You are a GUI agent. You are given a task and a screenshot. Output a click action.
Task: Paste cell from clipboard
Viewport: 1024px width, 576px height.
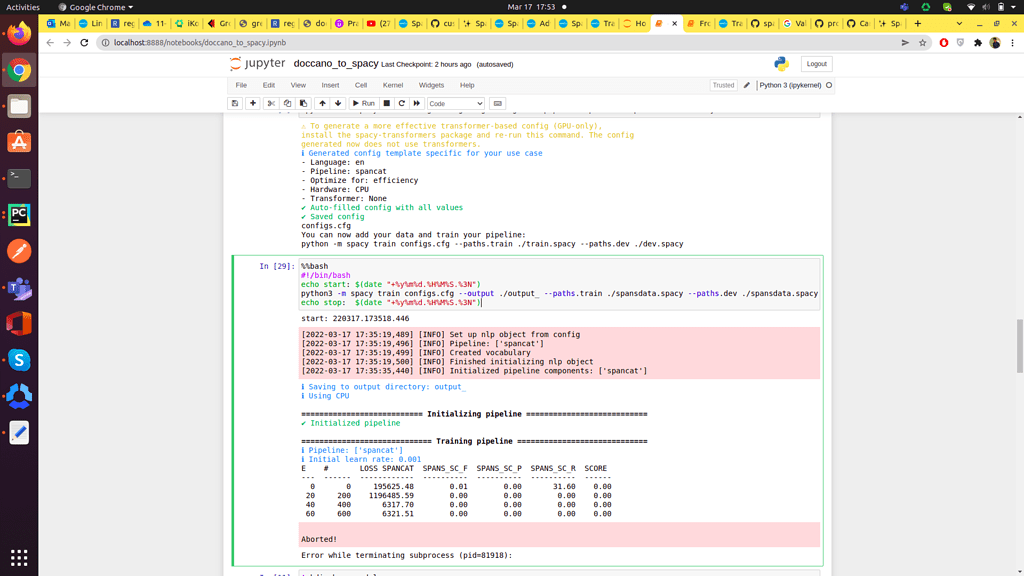coord(305,103)
